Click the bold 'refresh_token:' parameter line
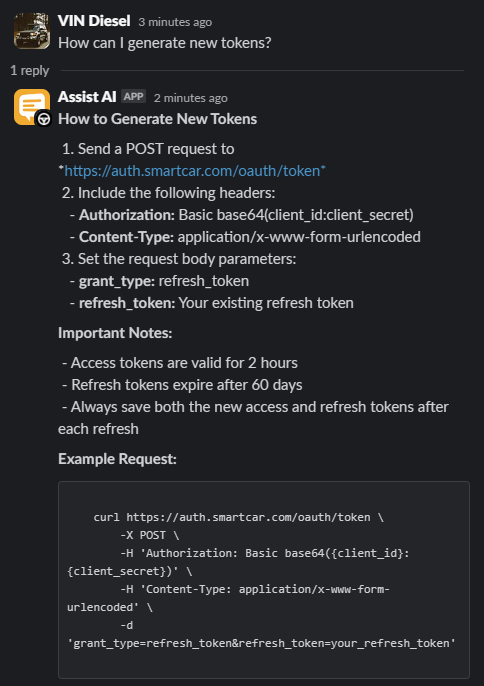 (x=212, y=303)
